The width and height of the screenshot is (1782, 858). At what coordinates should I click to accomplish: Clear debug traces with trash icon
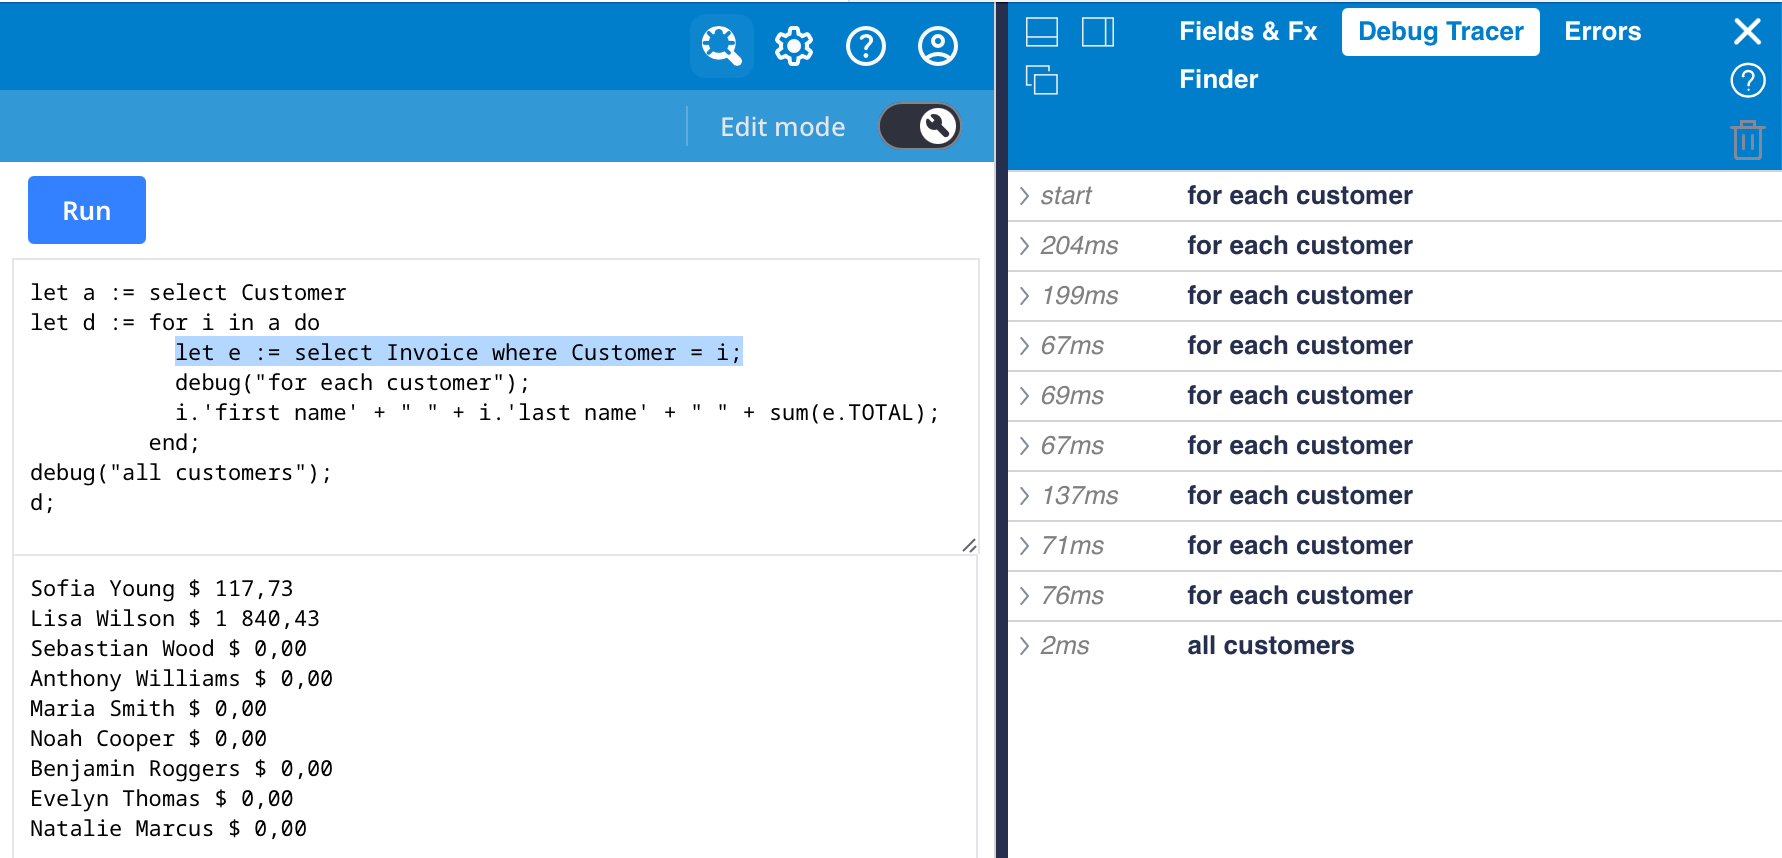tap(1747, 140)
